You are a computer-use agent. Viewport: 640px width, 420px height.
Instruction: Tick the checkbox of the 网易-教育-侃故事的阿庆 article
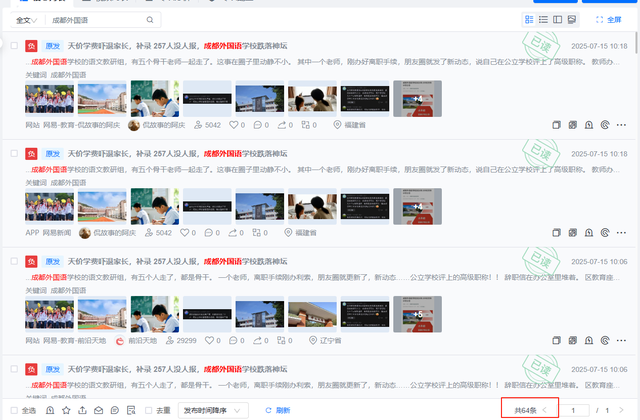click(x=14, y=45)
